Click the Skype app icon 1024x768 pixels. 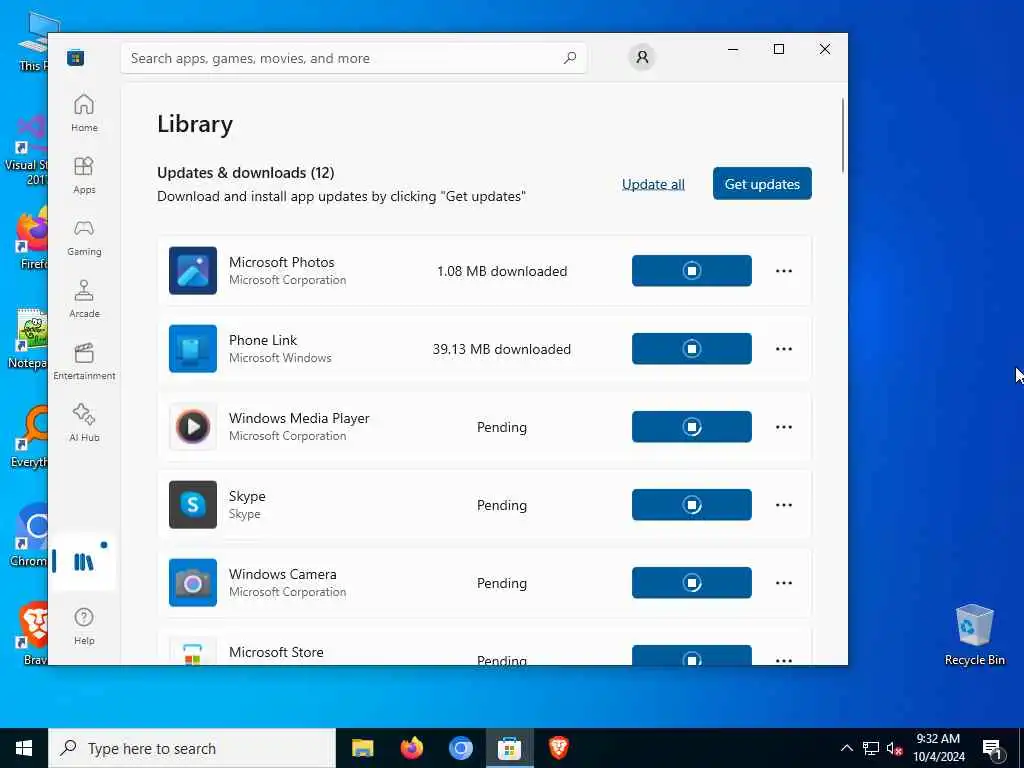coord(193,505)
